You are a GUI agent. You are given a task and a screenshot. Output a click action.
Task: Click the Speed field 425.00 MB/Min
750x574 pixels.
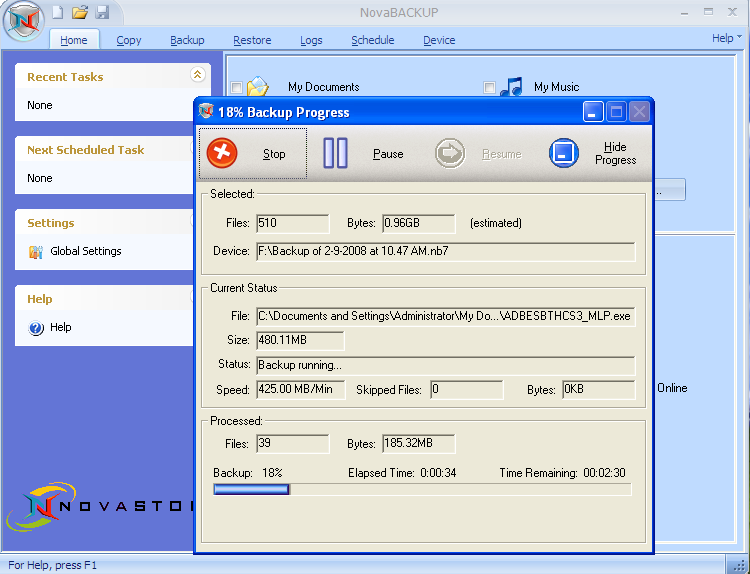pos(300,389)
